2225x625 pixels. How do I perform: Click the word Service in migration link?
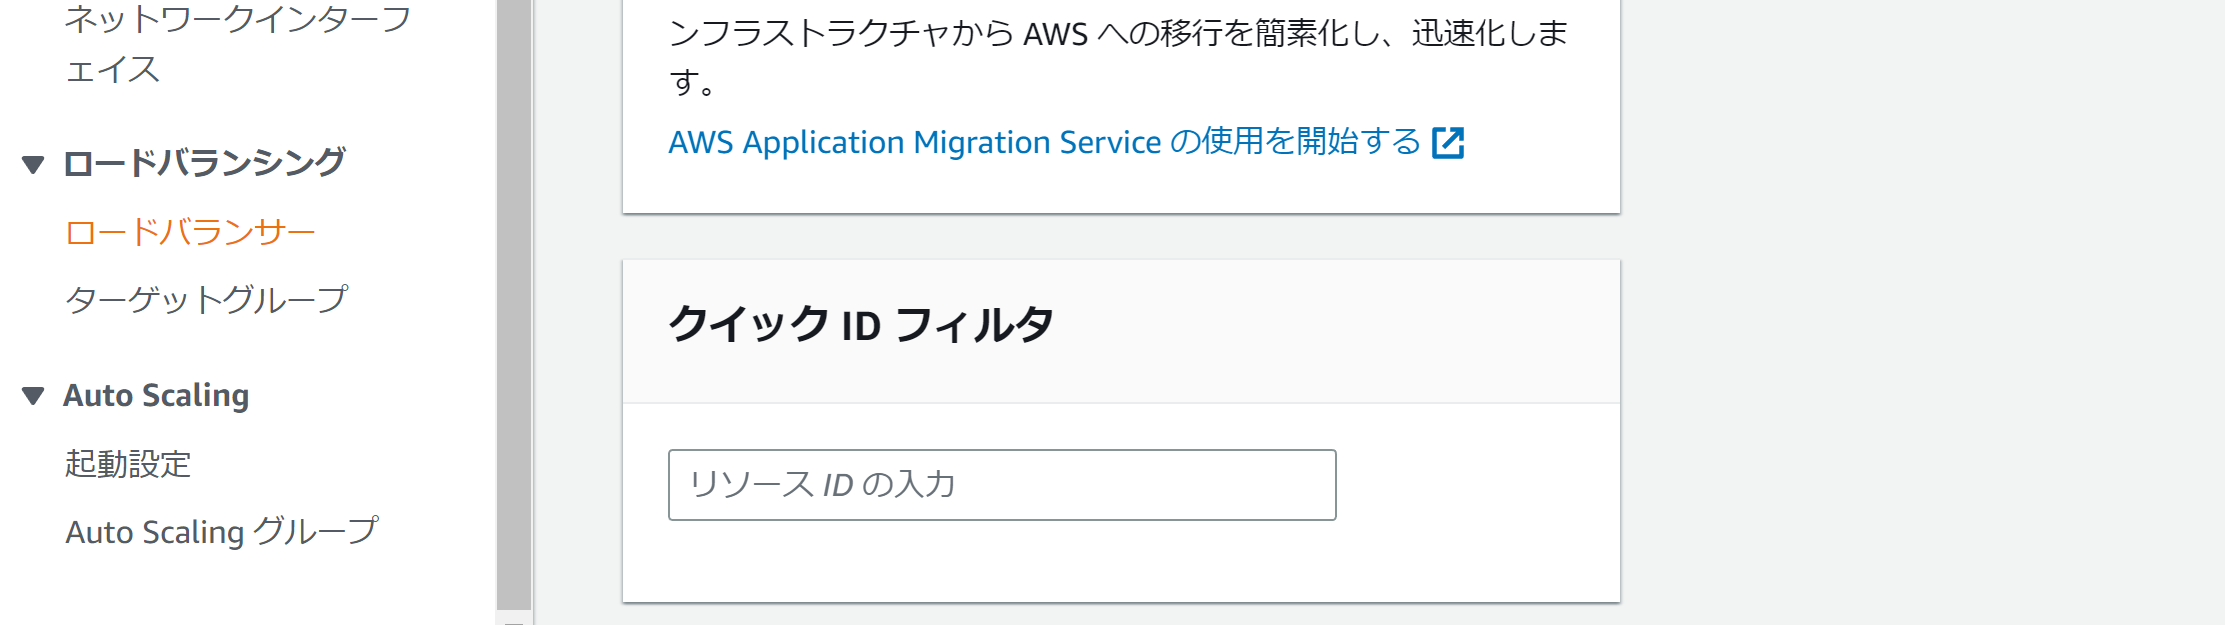pos(1110,142)
